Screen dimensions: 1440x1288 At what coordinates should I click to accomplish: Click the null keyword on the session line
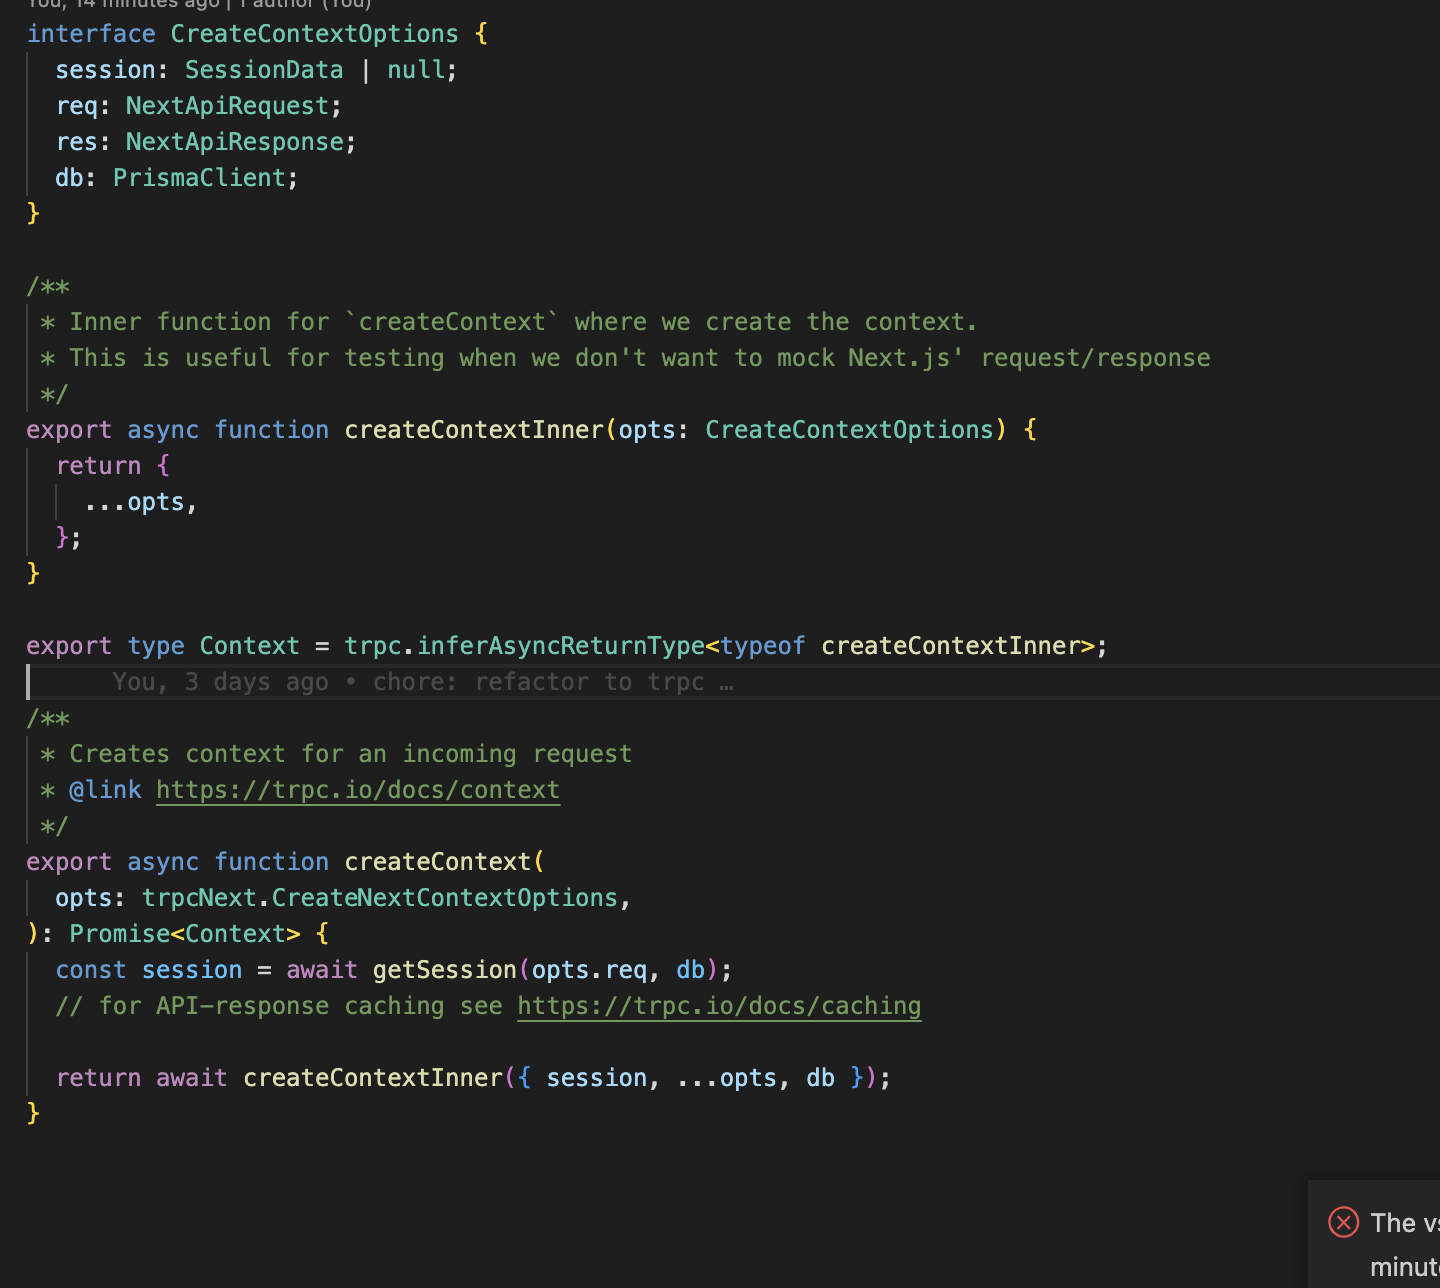tap(416, 70)
